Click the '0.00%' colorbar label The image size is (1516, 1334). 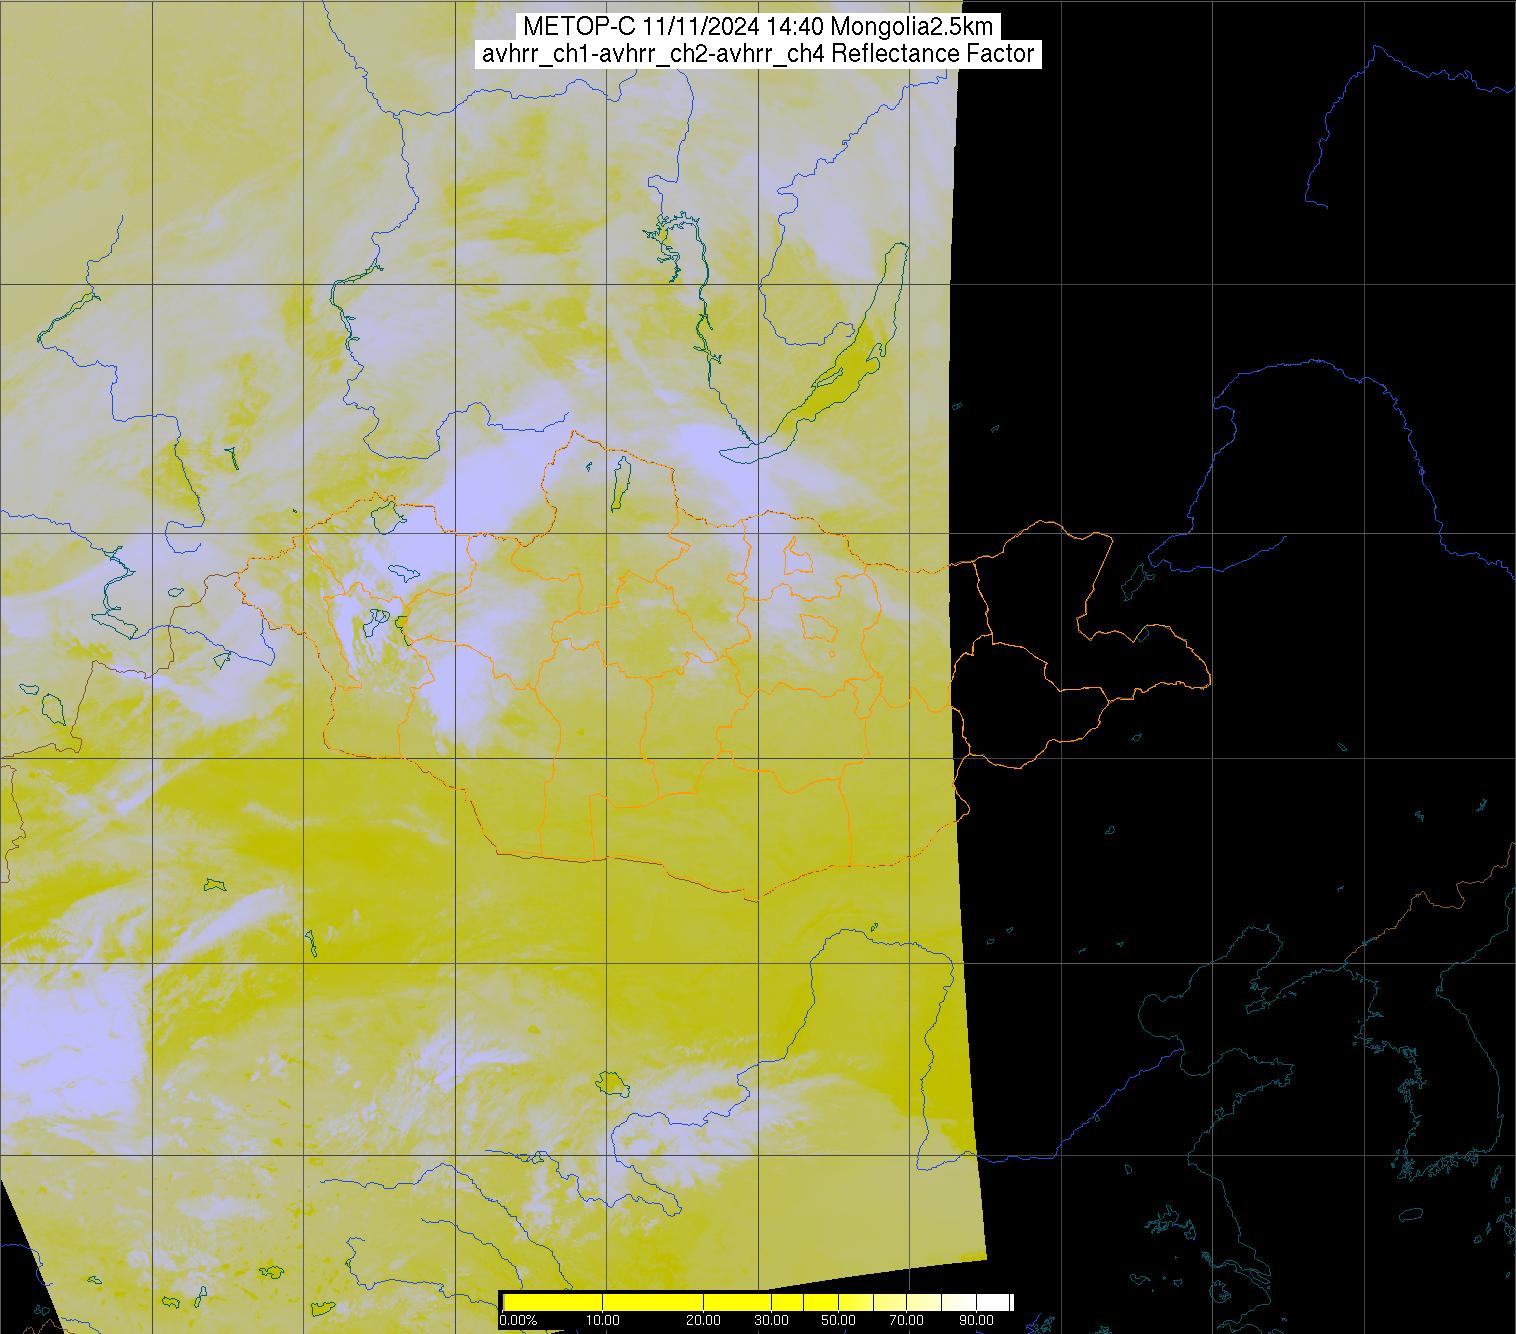pos(518,1320)
